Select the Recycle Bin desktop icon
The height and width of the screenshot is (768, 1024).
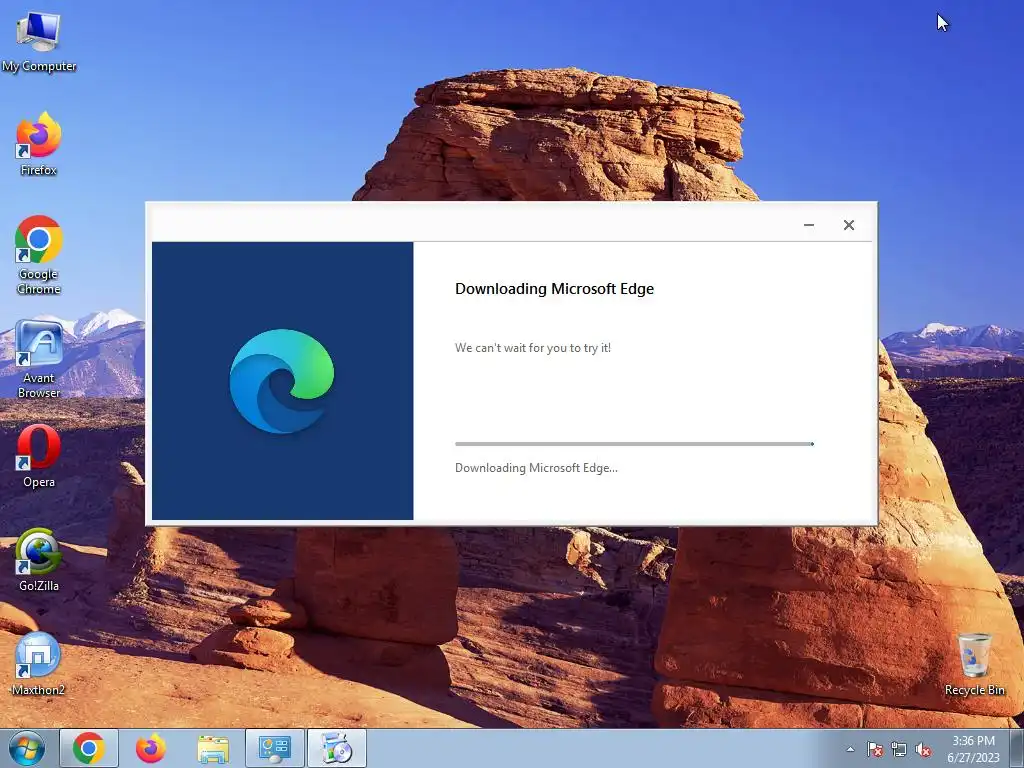pyautogui.click(x=974, y=664)
